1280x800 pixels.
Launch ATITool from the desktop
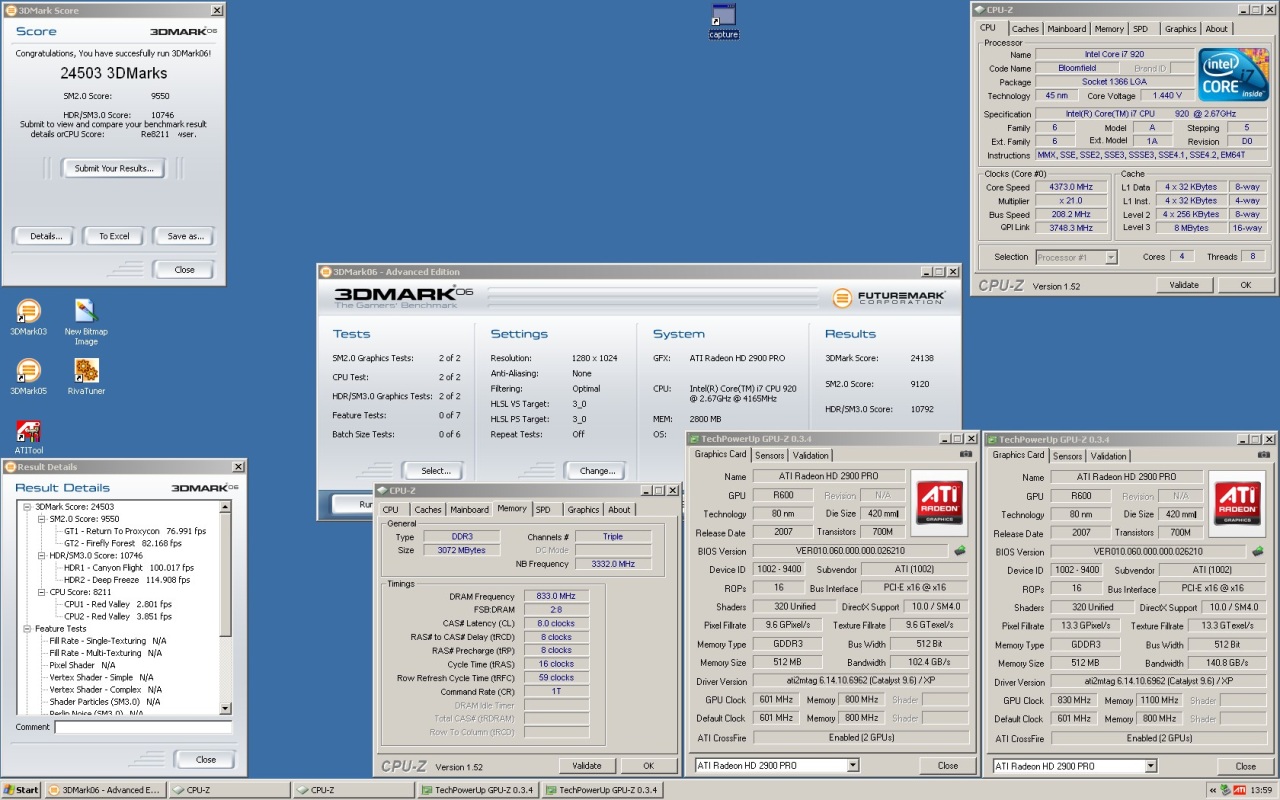pyautogui.click(x=29, y=437)
